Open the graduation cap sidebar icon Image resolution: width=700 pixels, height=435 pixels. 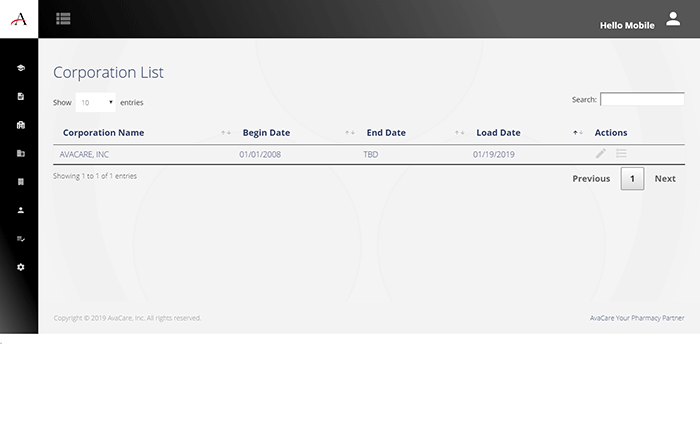click(21, 68)
